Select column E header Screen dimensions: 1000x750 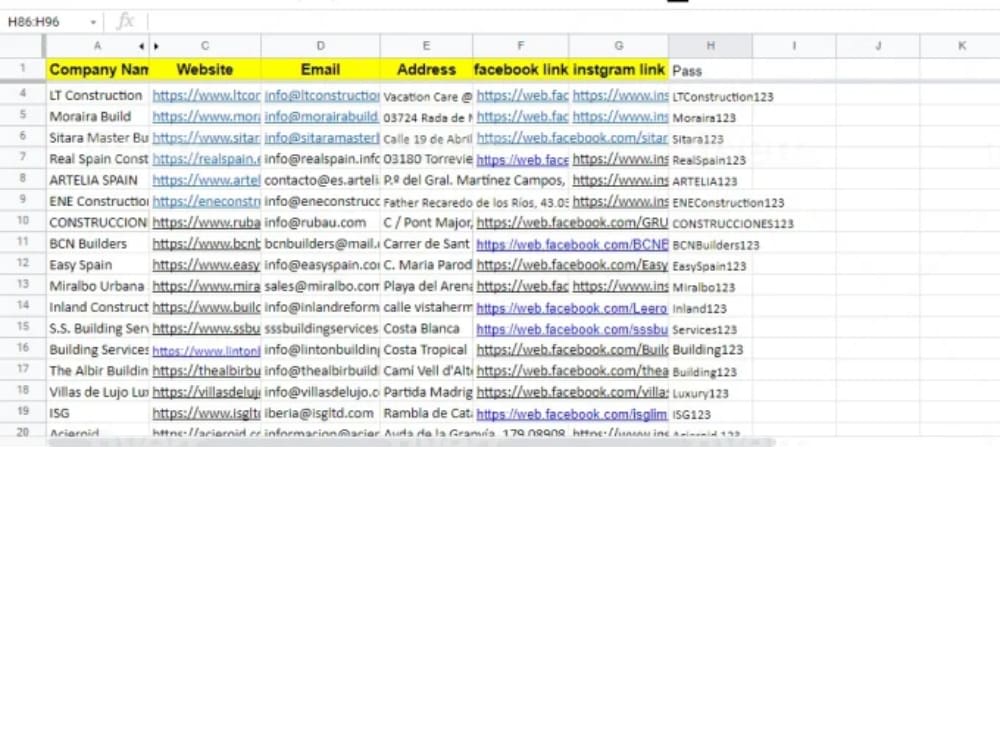426,46
